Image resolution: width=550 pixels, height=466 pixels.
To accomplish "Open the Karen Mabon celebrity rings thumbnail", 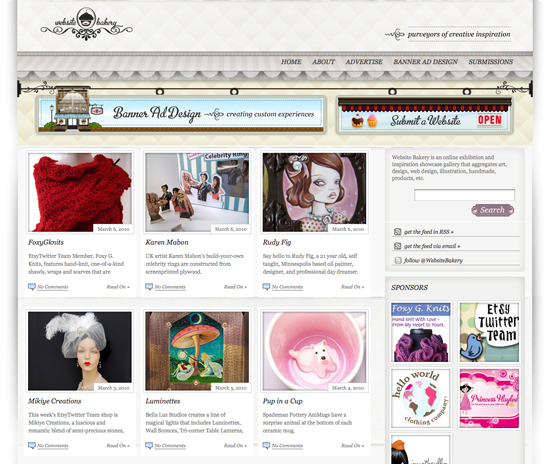I will click(197, 192).
